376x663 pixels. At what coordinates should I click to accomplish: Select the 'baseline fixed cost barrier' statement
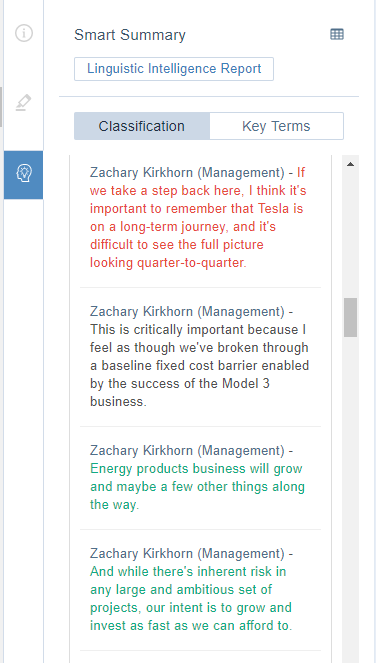click(x=199, y=366)
